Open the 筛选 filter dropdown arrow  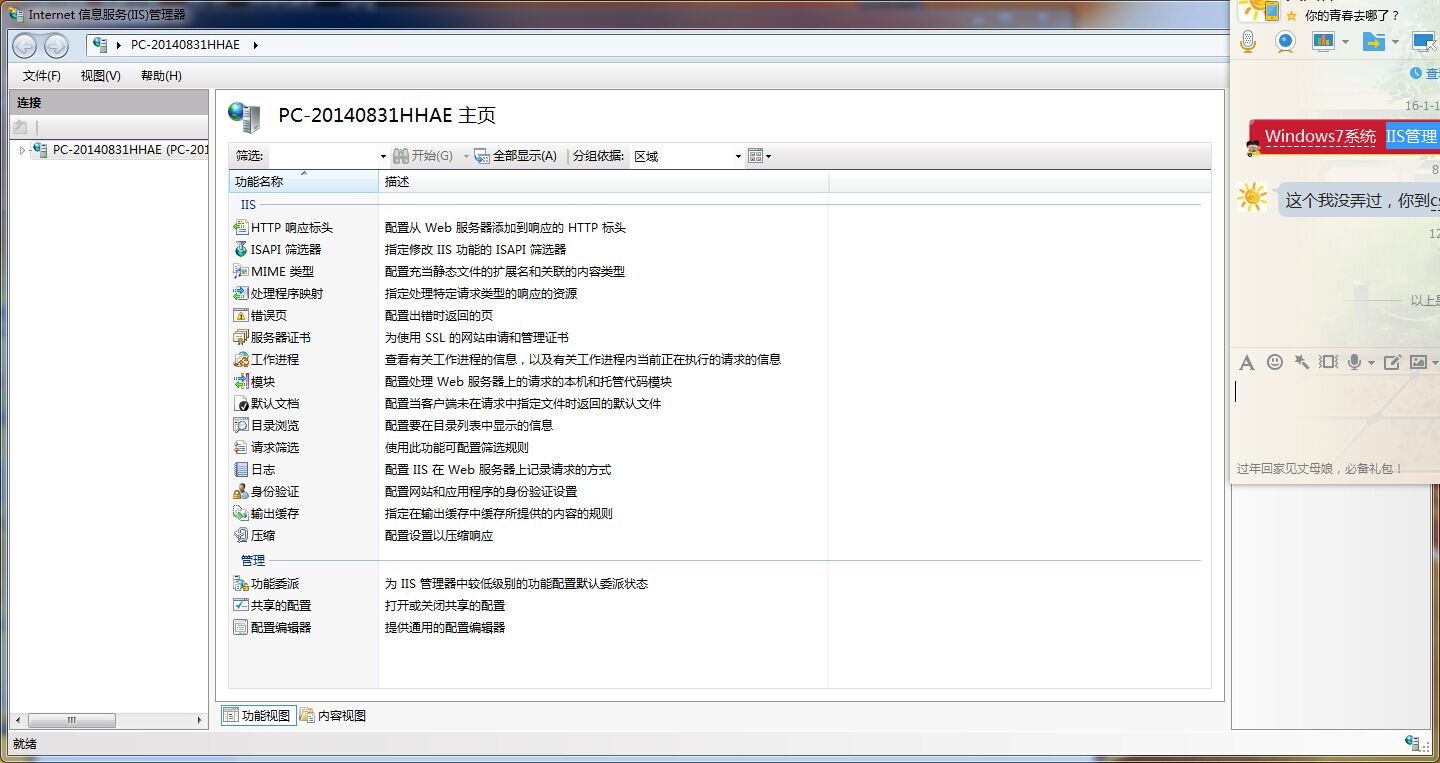click(383, 157)
